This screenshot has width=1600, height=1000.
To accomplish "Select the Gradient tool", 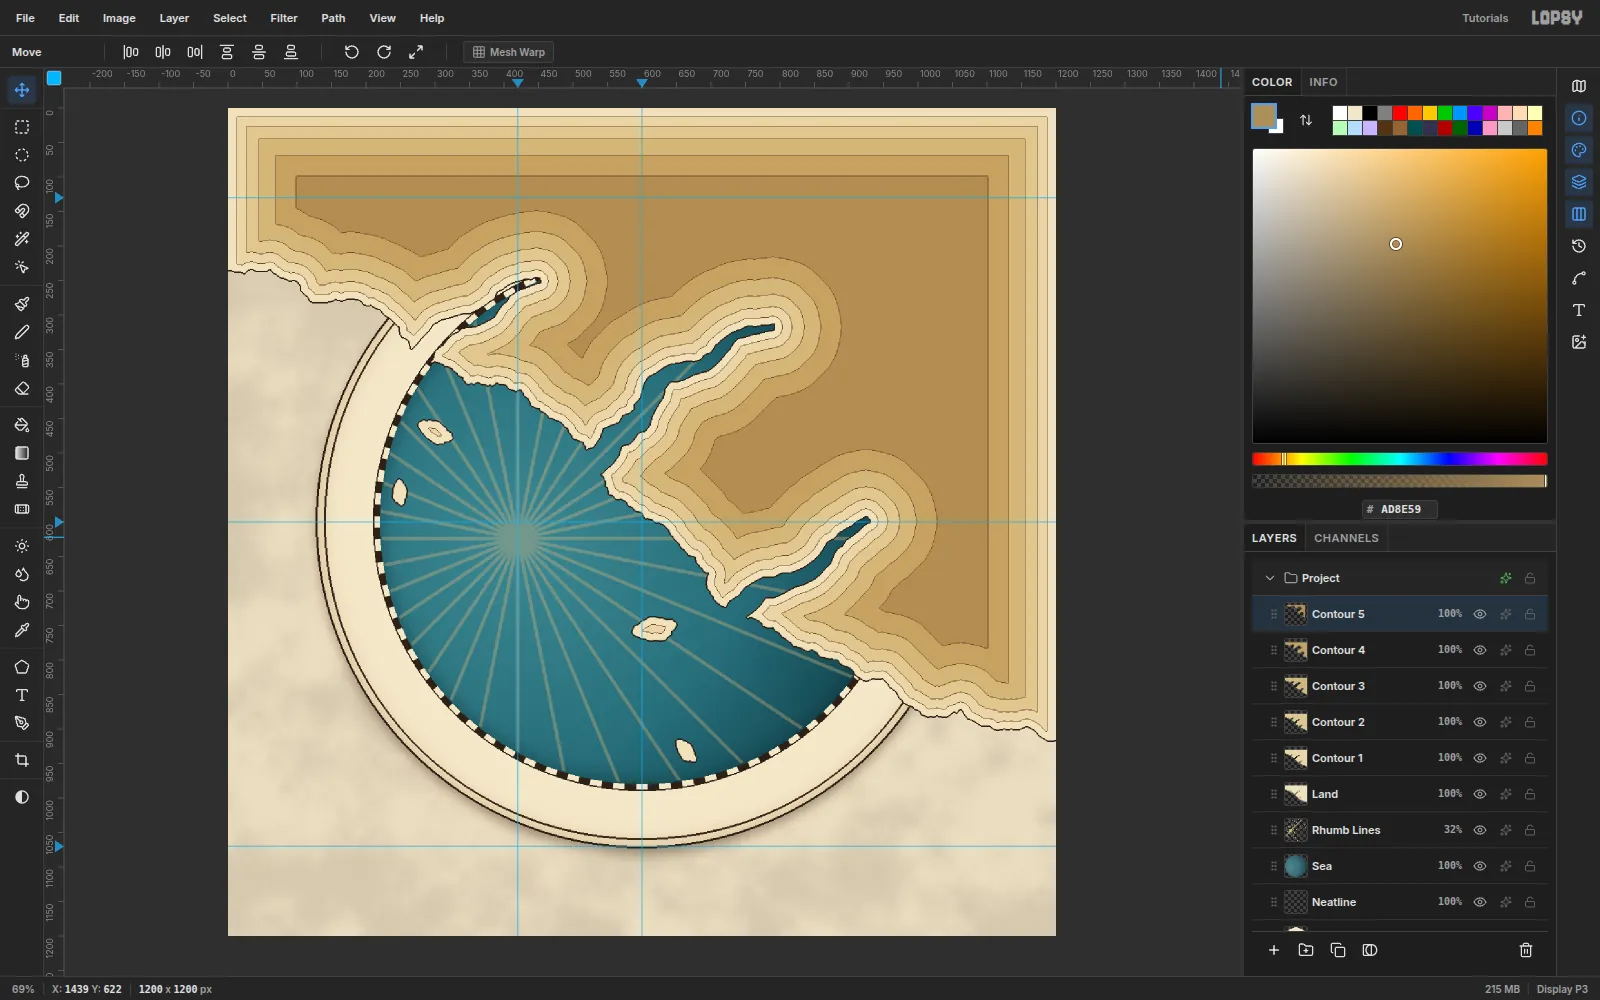I will (22, 453).
